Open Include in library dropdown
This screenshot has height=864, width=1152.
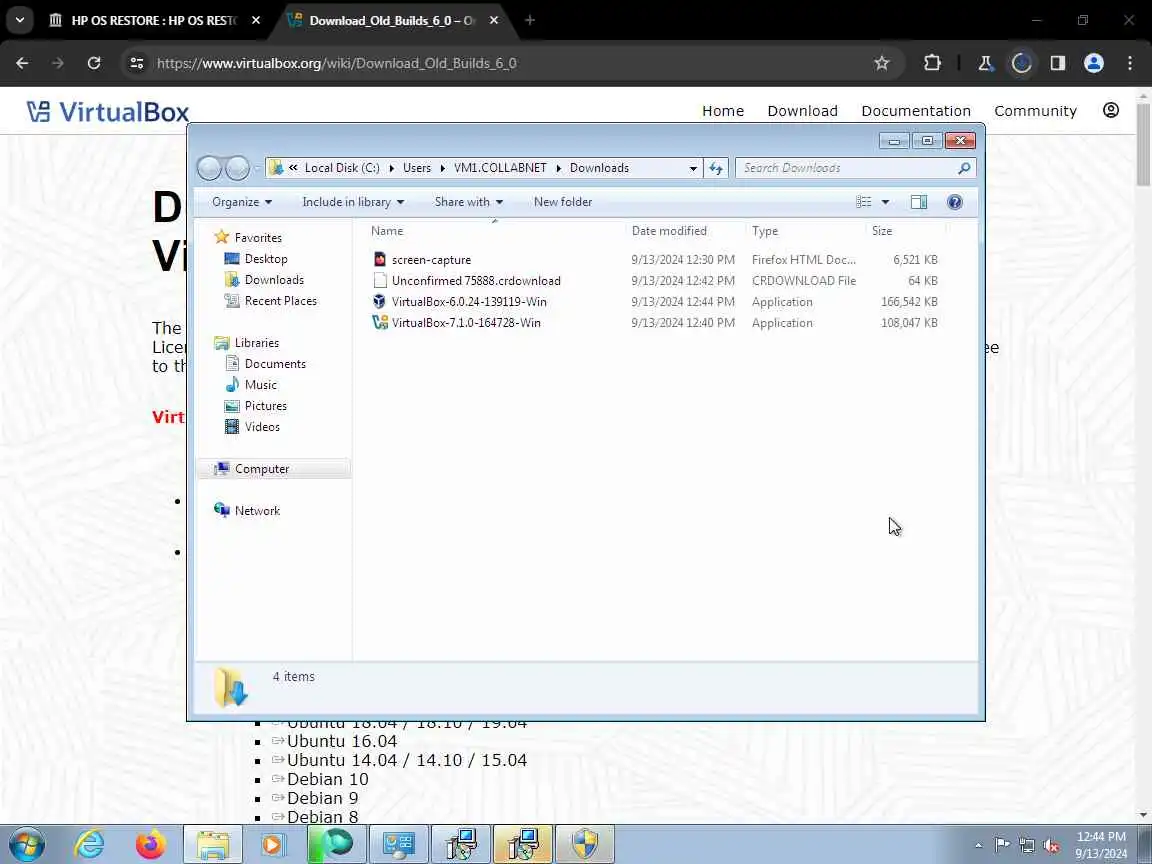[x=353, y=202]
